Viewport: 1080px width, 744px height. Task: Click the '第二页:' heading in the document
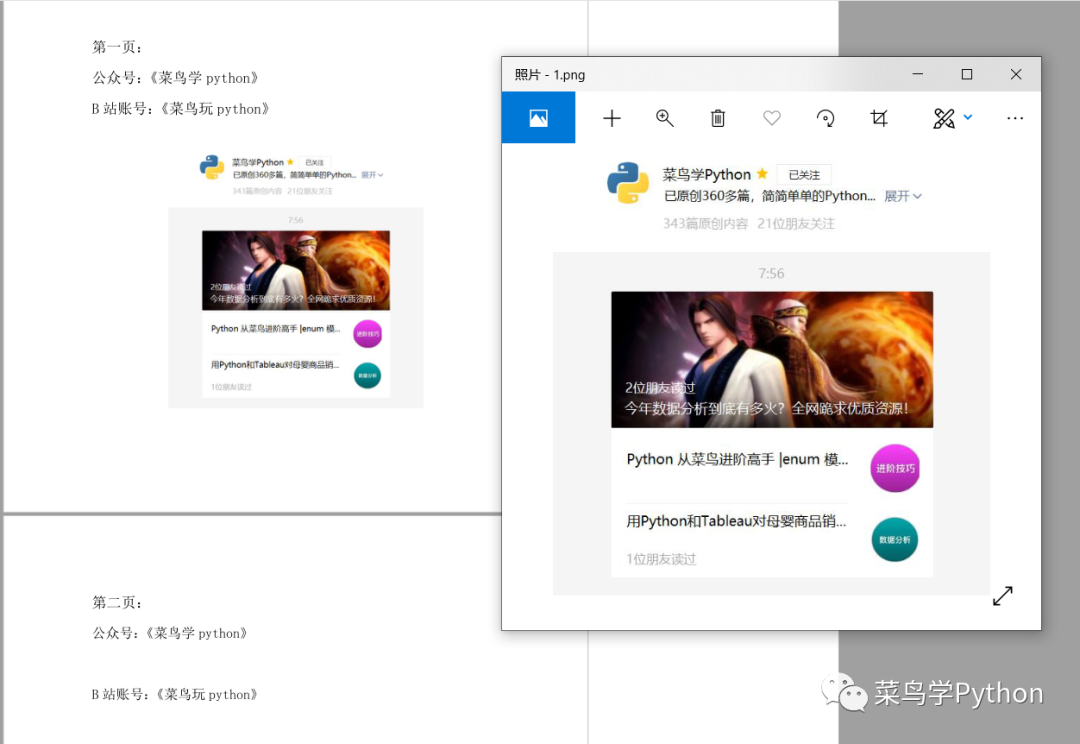(118, 602)
